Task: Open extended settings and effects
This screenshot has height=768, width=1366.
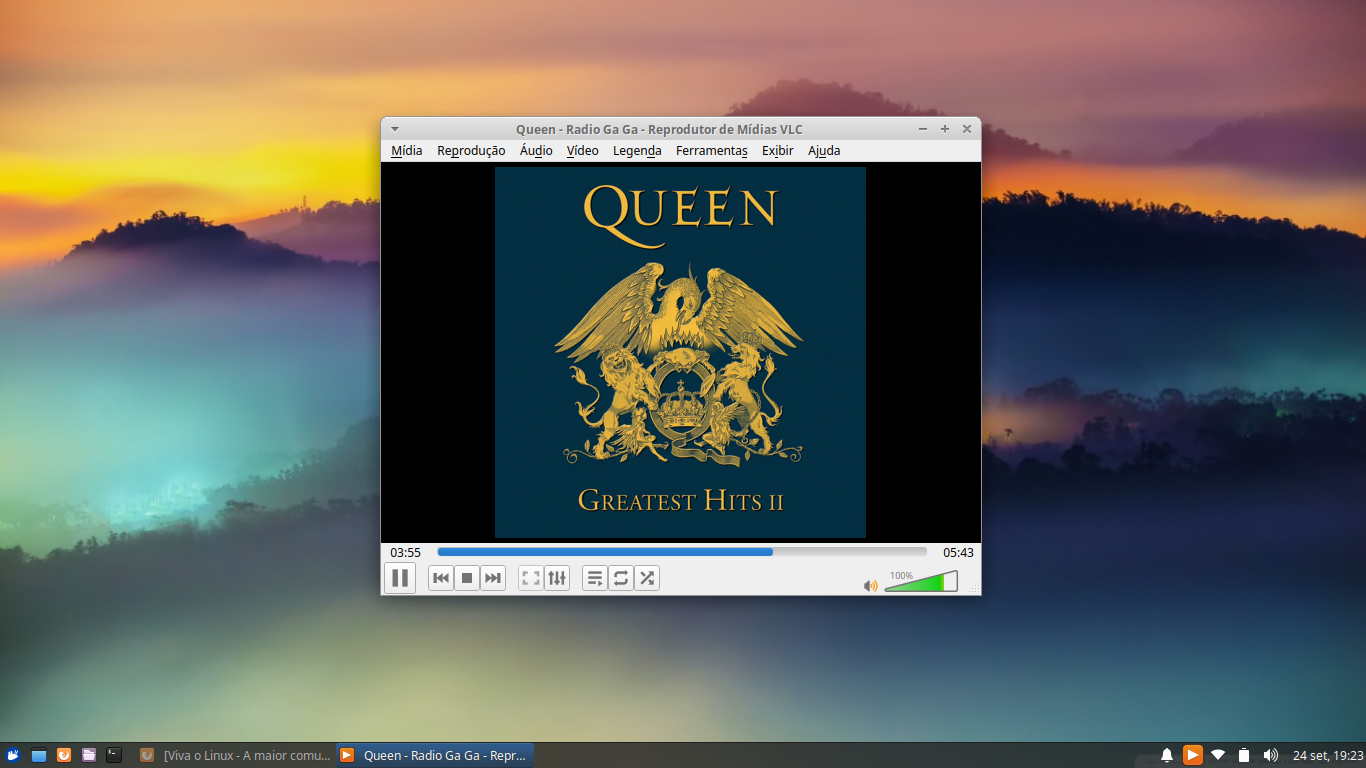Action: [557, 578]
